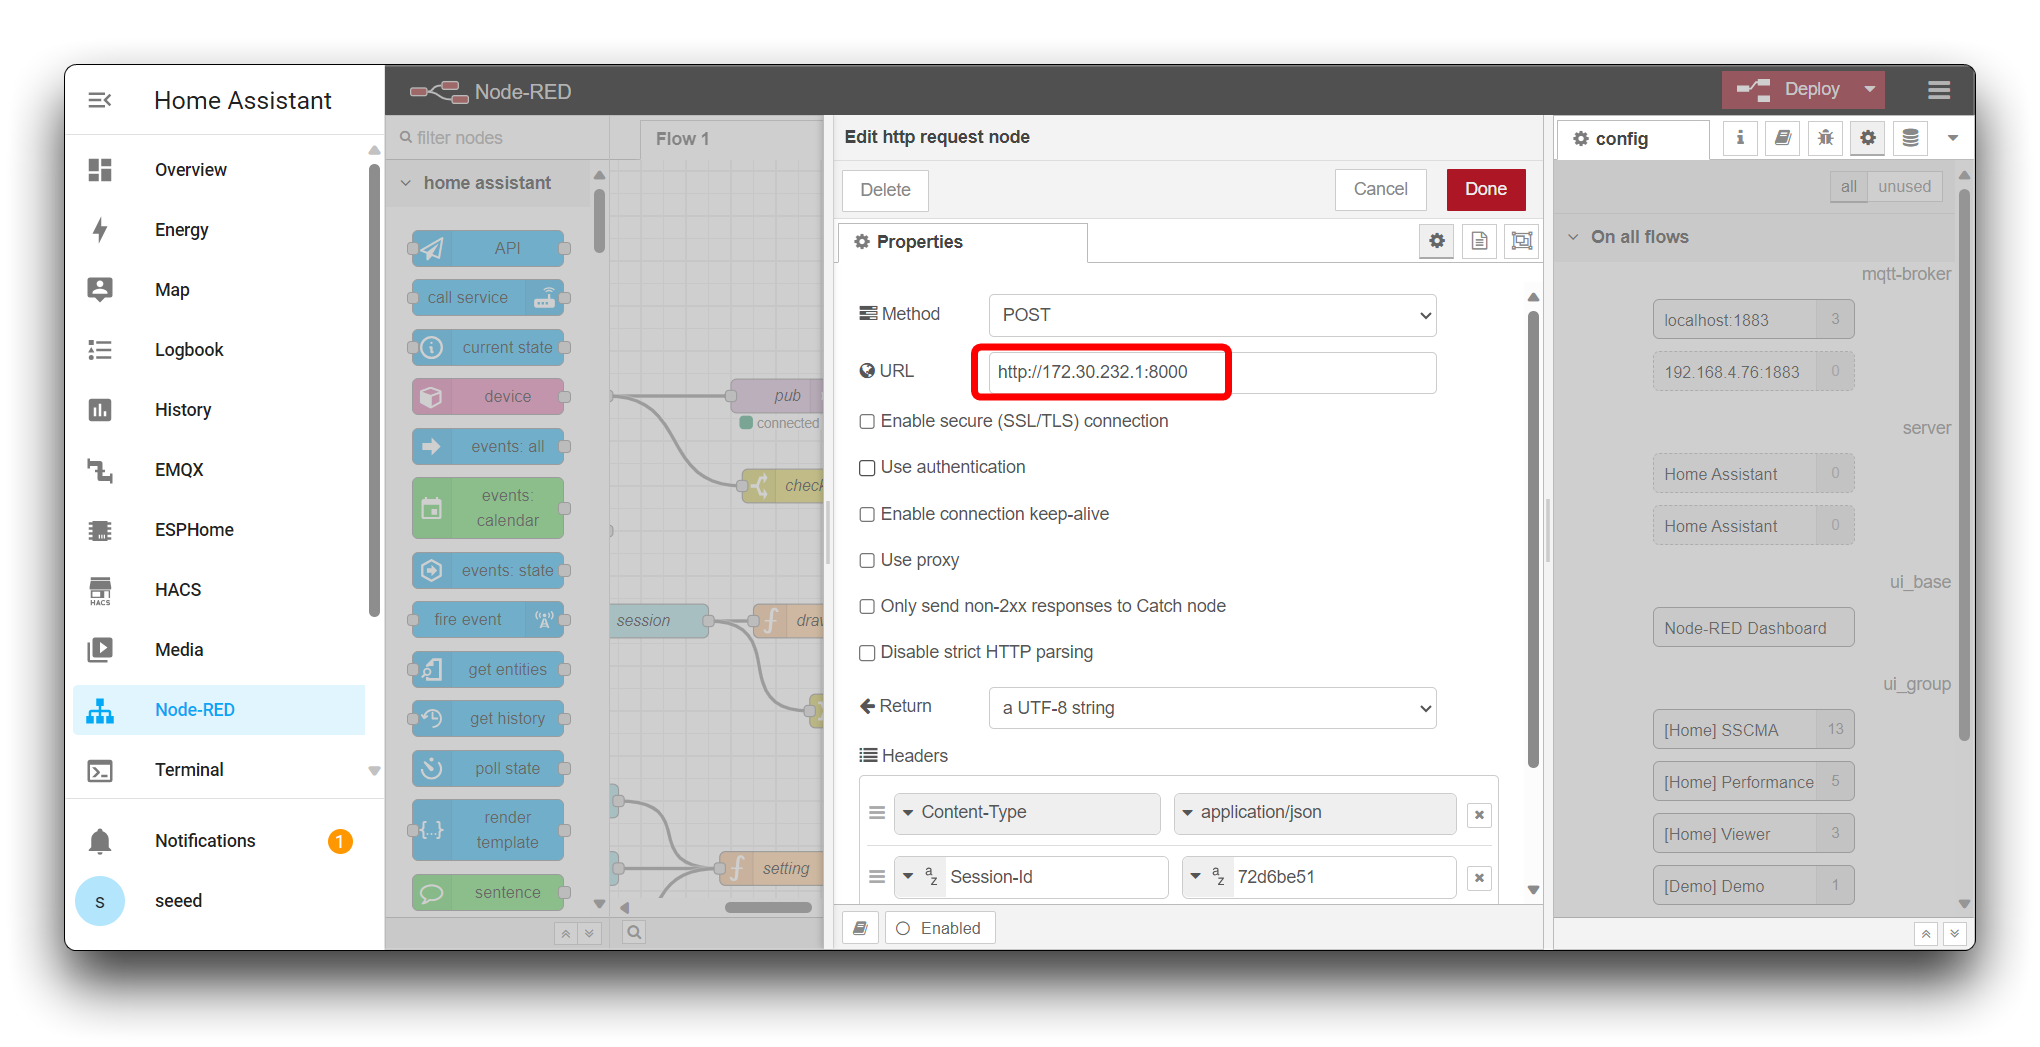Select the Node-RED Dashboard ui_base node
This screenshot has height=1047, width=2040.
click(1753, 628)
